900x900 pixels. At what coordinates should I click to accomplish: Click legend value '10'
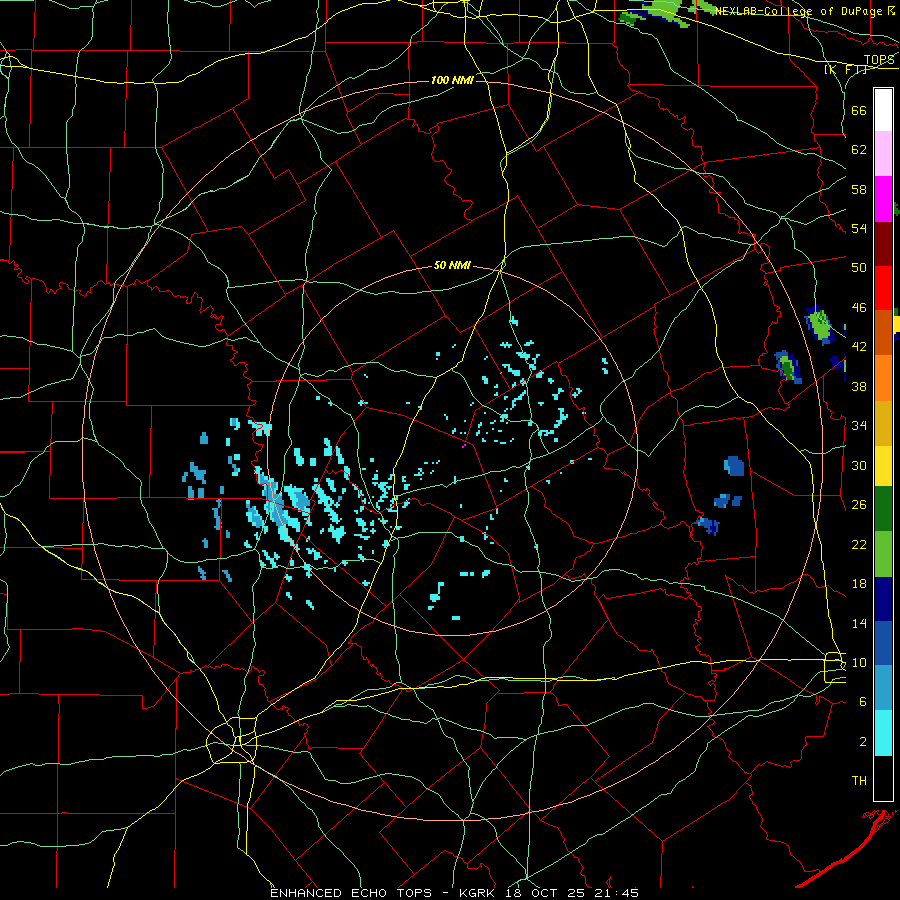click(859, 662)
